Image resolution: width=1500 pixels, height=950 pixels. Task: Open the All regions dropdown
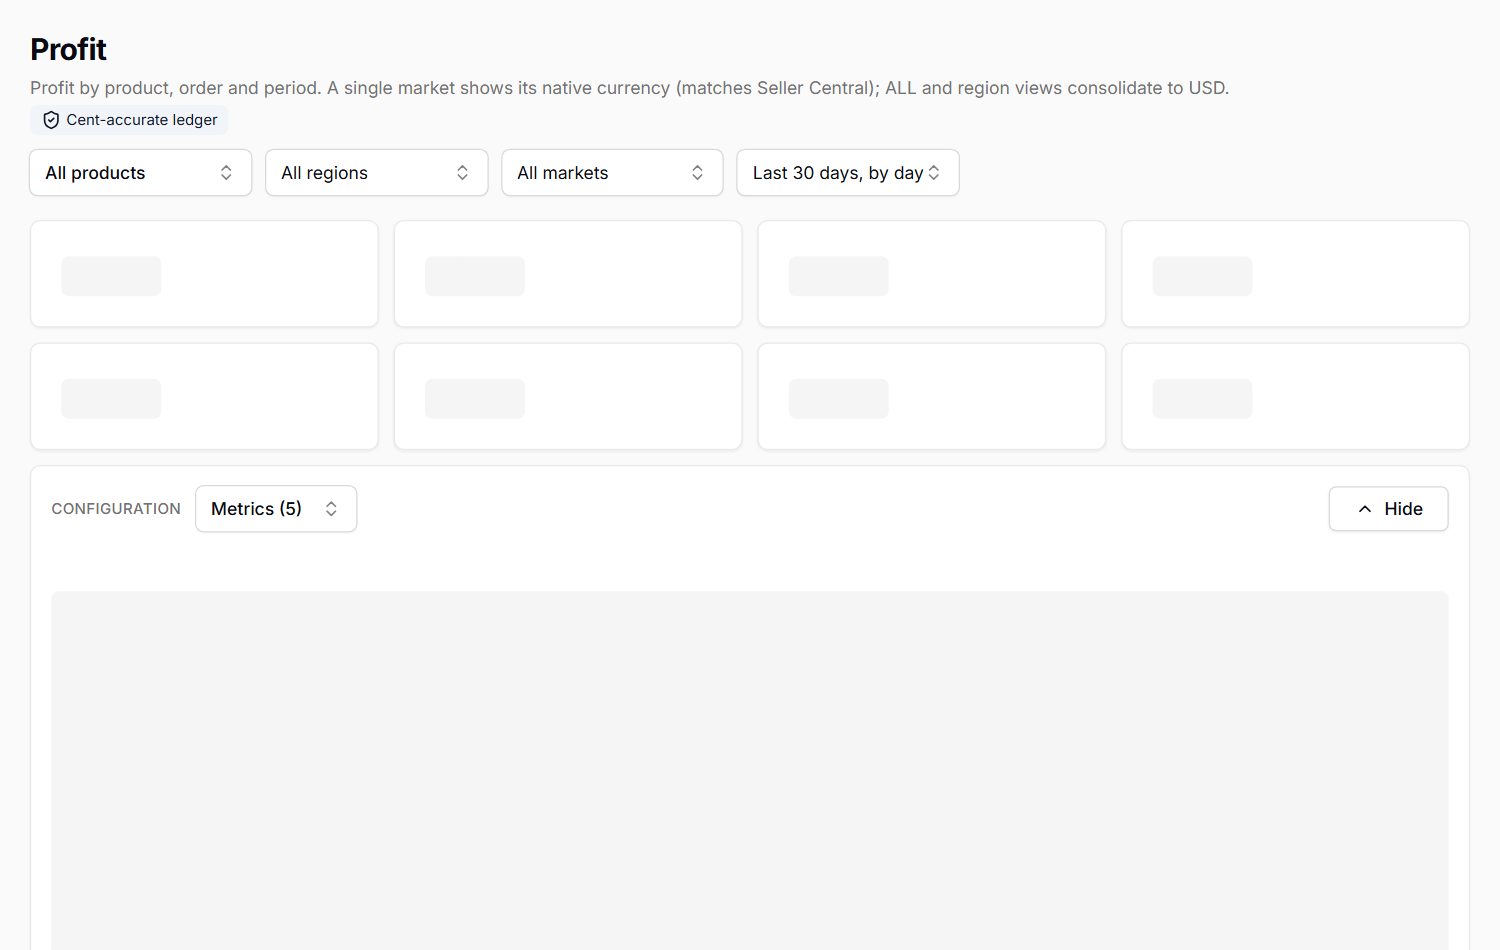(x=376, y=173)
